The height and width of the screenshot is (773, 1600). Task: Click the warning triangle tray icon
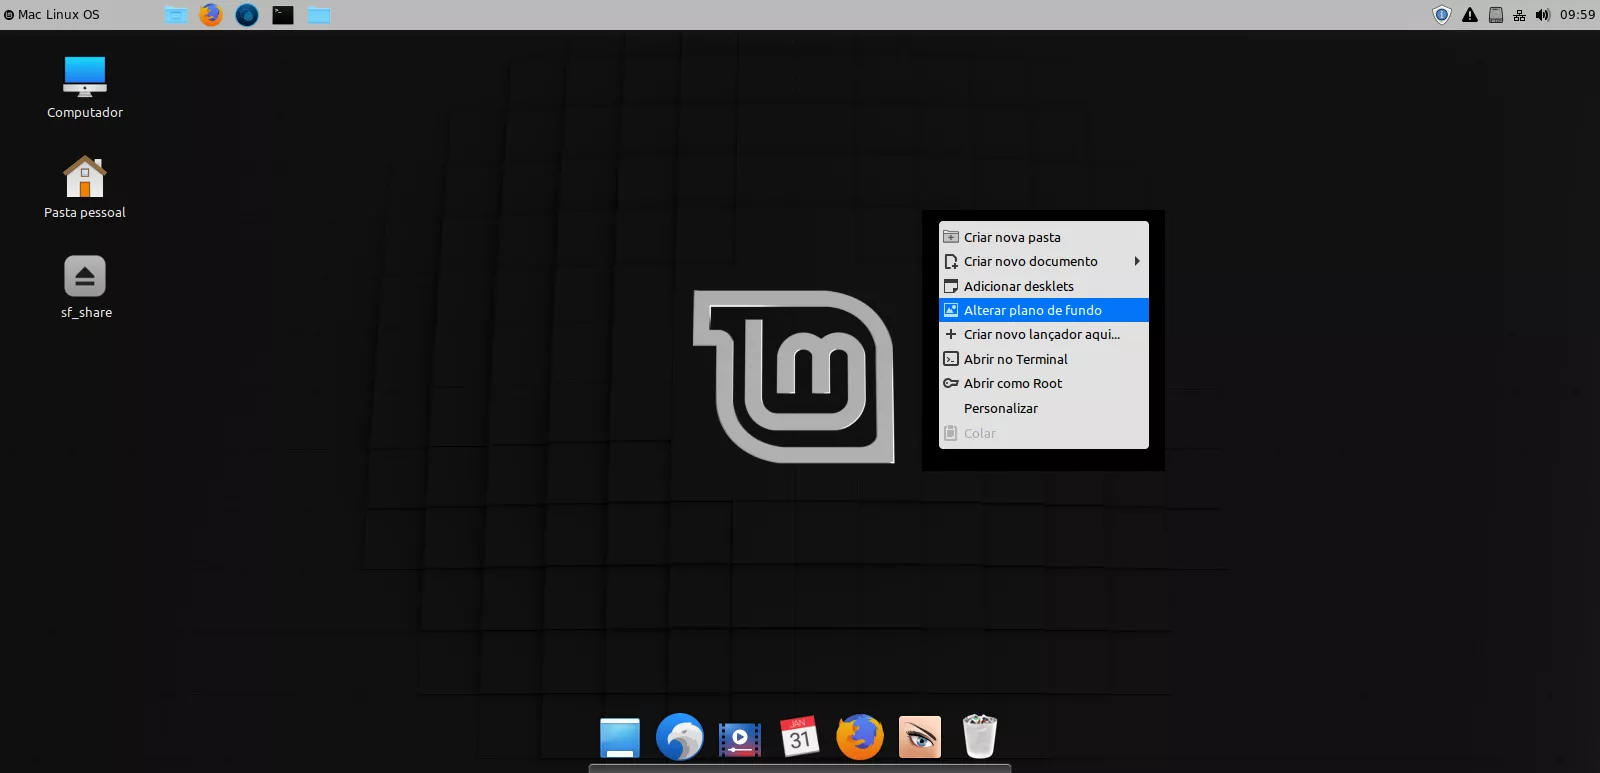coord(1469,15)
